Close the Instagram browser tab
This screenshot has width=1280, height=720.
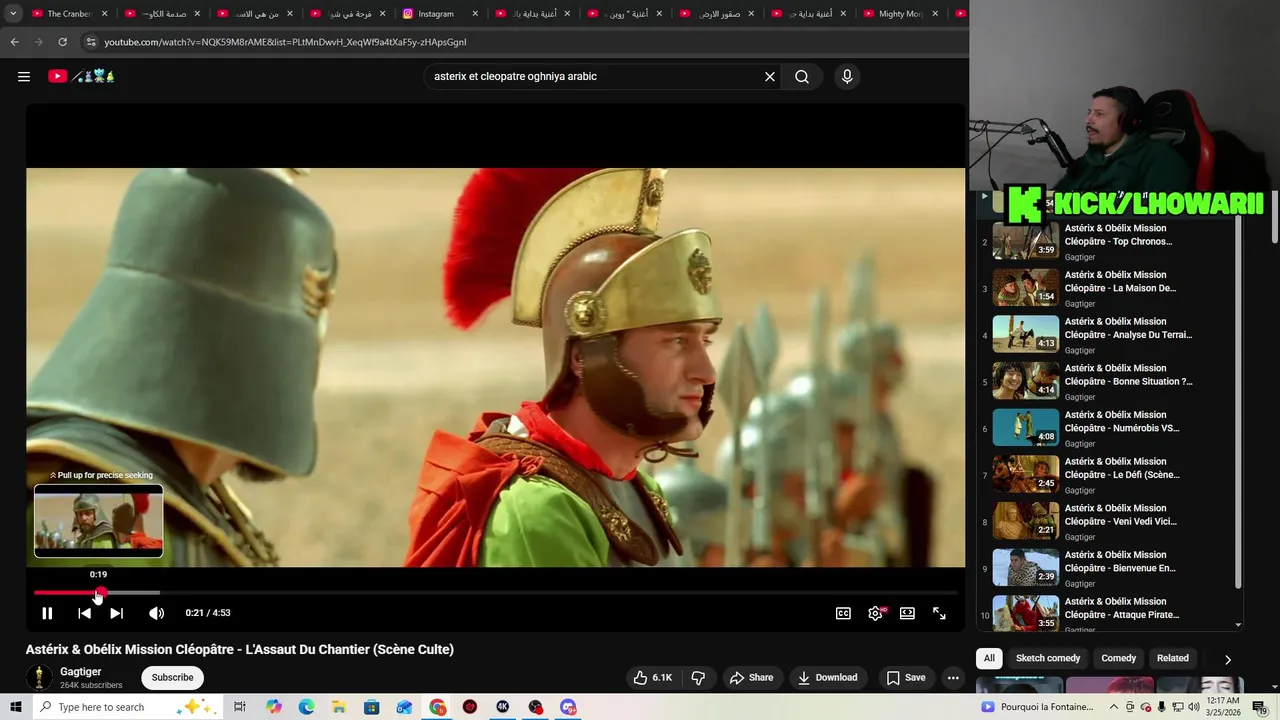click(475, 14)
